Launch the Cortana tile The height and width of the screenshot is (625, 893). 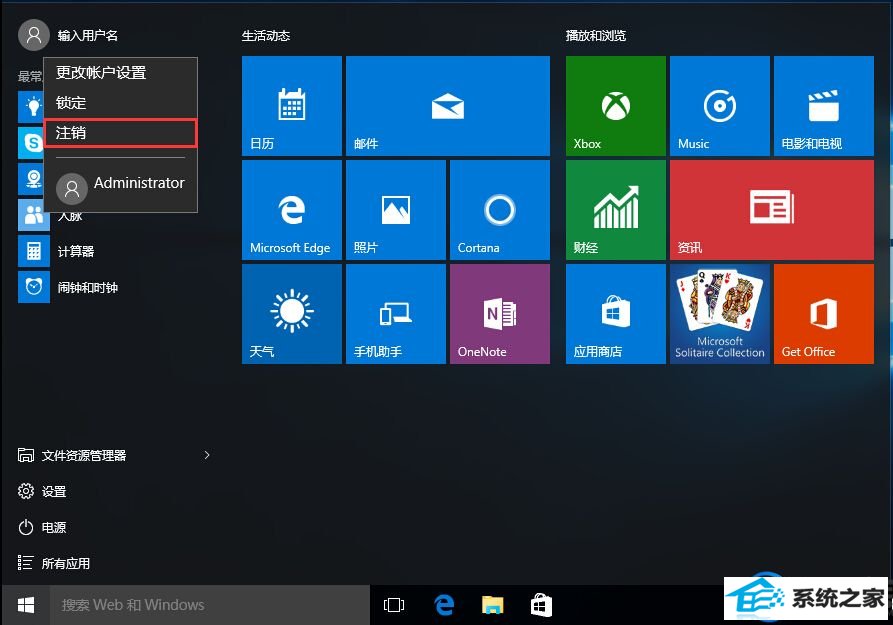[x=499, y=210]
